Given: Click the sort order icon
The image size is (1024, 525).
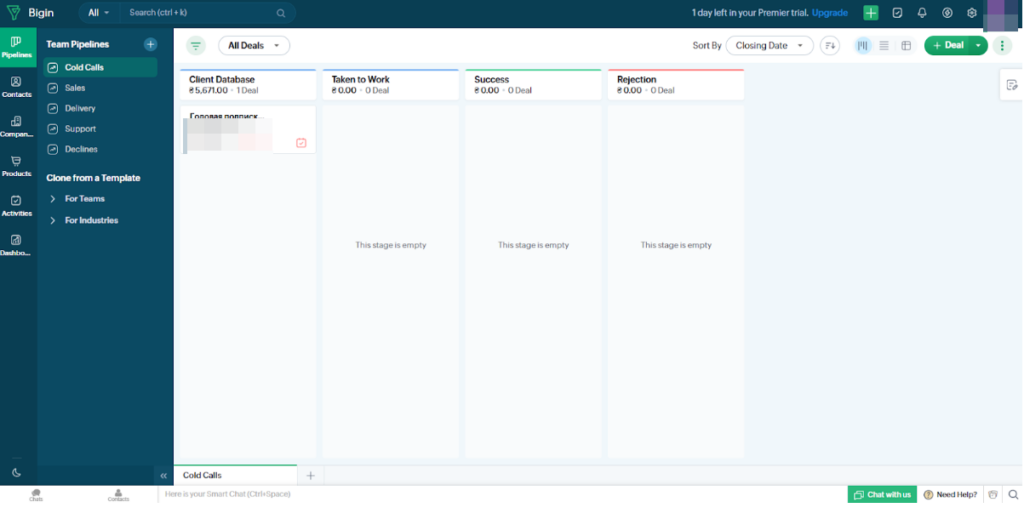Looking at the screenshot, I should [x=829, y=45].
